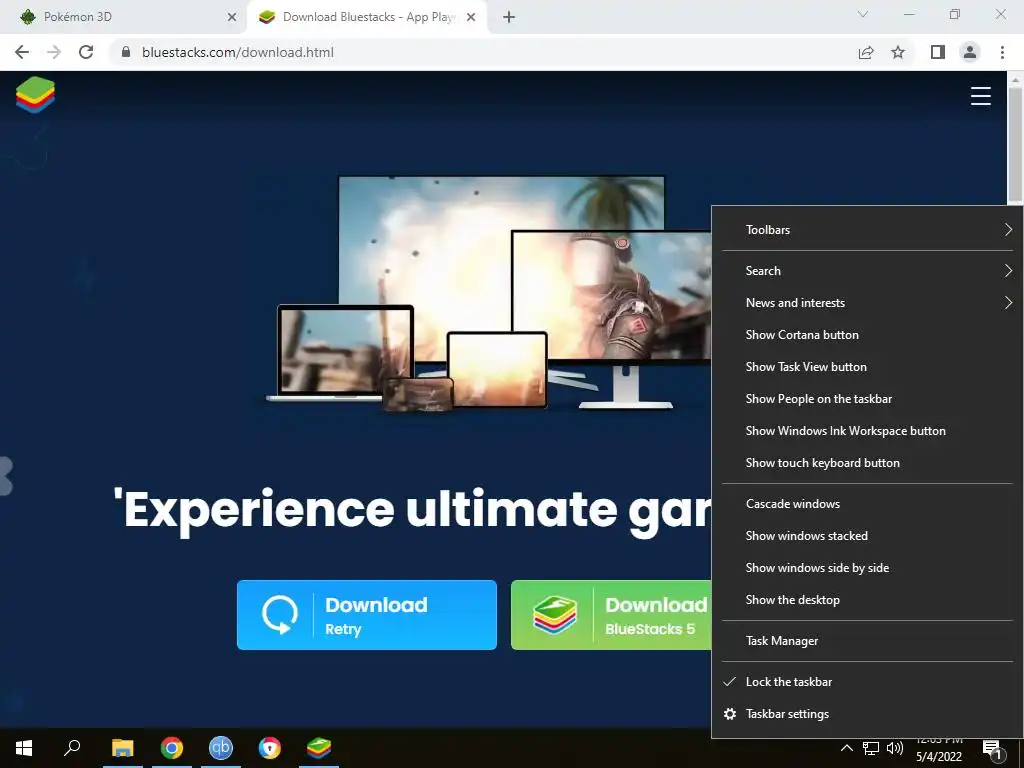Open the shield browser icon in taskbar
The width and height of the screenshot is (1024, 768).
[x=270, y=748]
